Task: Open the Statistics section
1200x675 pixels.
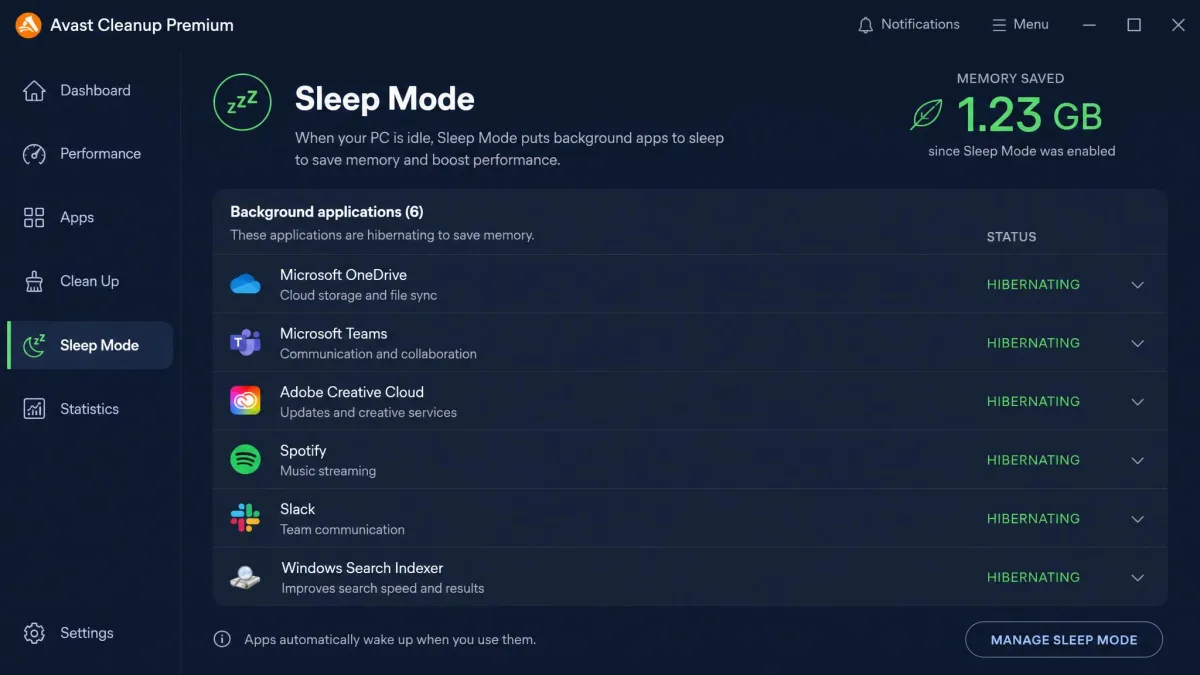Action: click(90, 409)
